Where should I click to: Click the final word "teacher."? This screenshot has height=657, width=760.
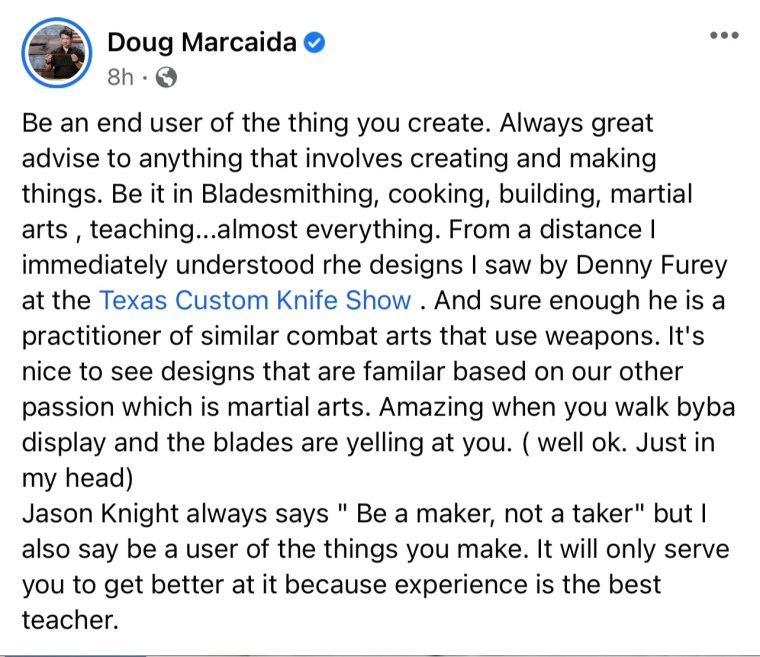coord(70,619)
